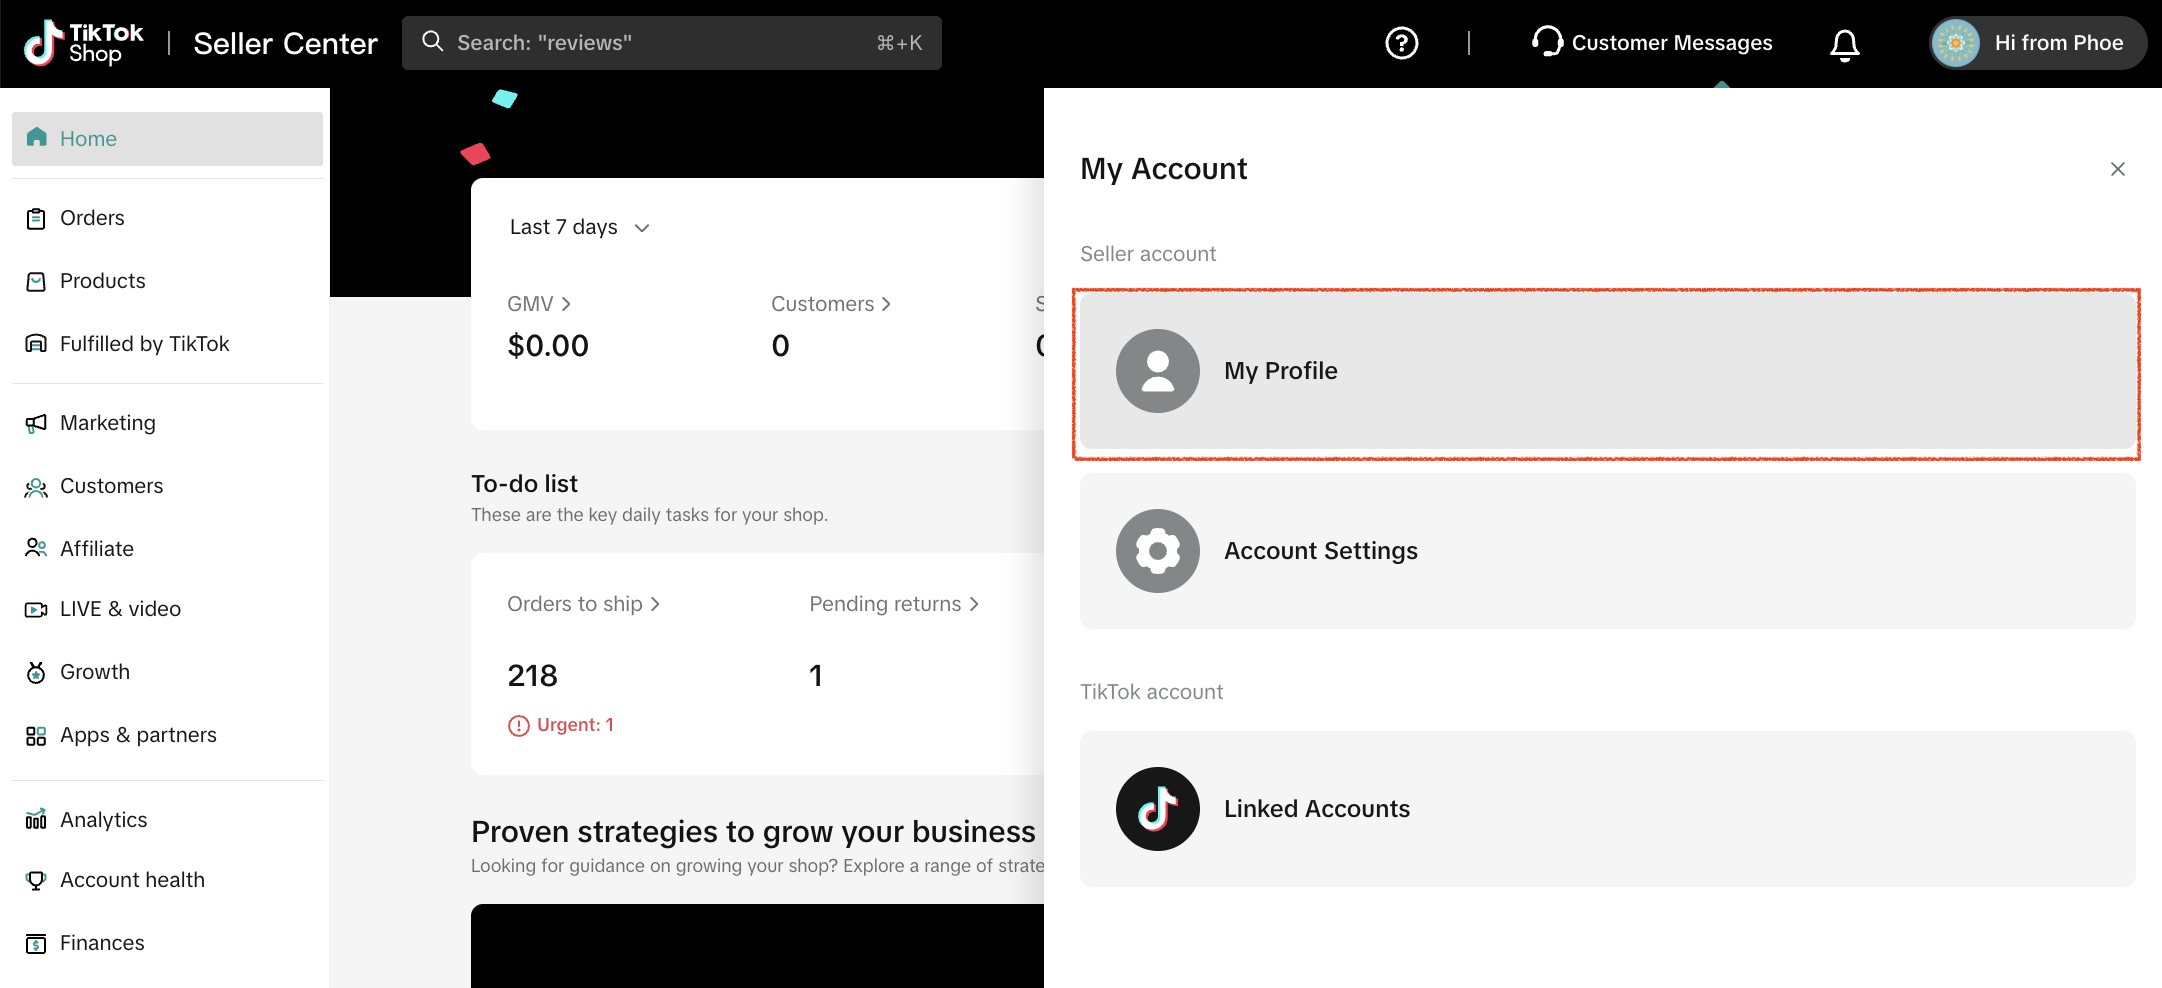The image size is (2162, 988).
Task: Click the Account Settings gear icon
Action: 1157,551
